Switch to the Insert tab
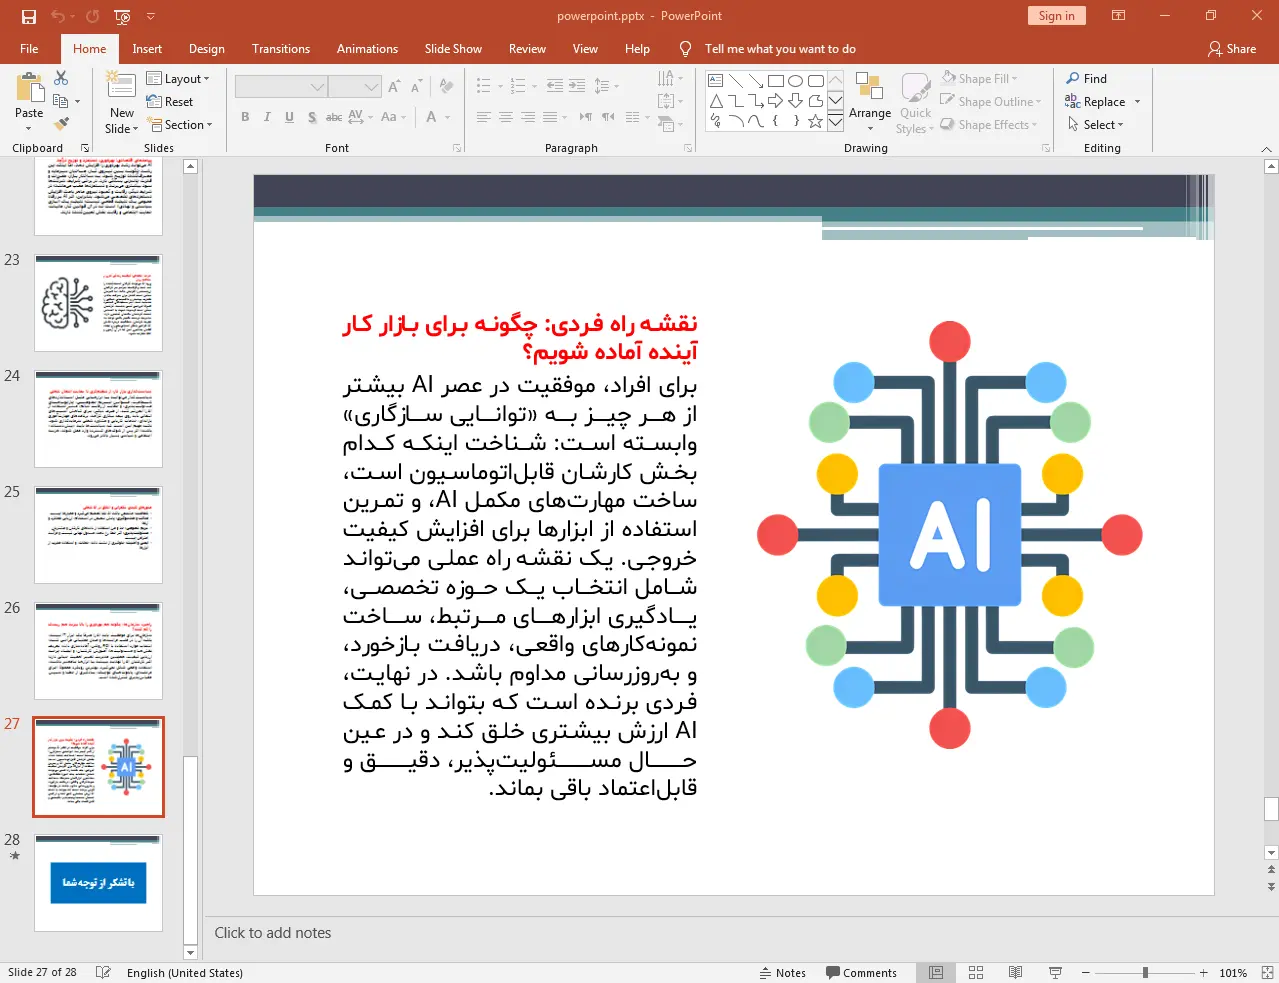The height and width of the screenshot is (983, 1279). click(147, 49)
